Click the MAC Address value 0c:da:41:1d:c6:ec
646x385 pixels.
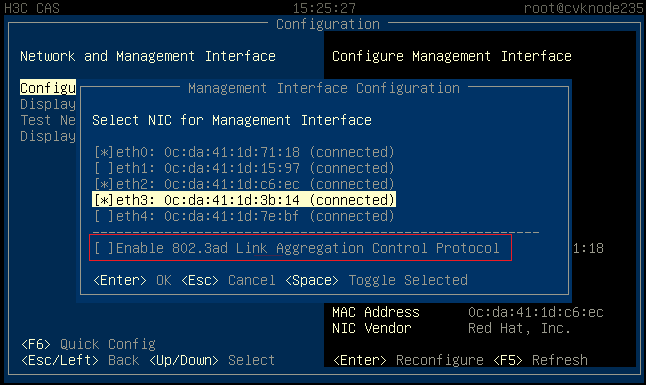[x=536, y=312]
